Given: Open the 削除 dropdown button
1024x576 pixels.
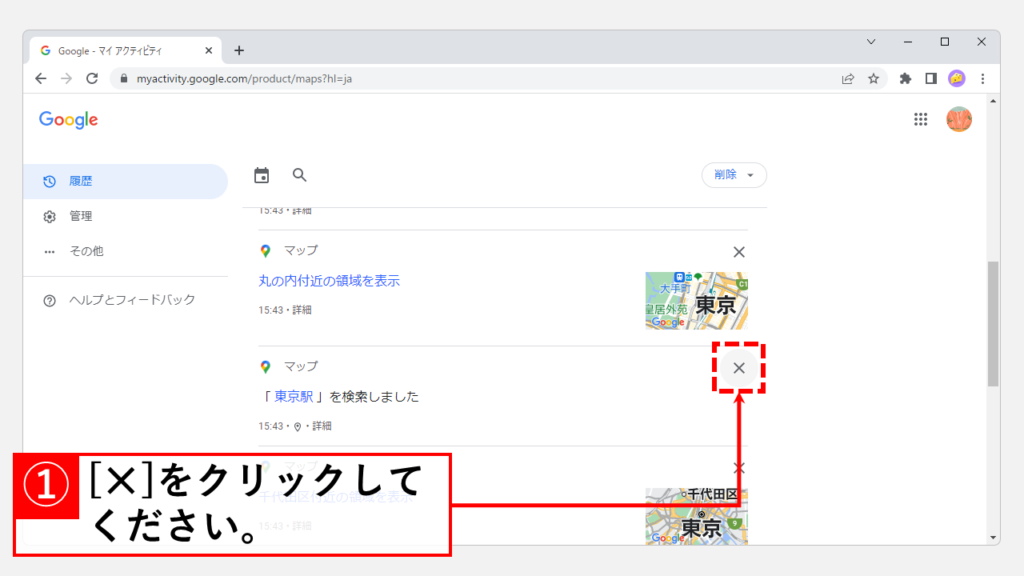Looking at the screenshot, I should tap(734, 175).
